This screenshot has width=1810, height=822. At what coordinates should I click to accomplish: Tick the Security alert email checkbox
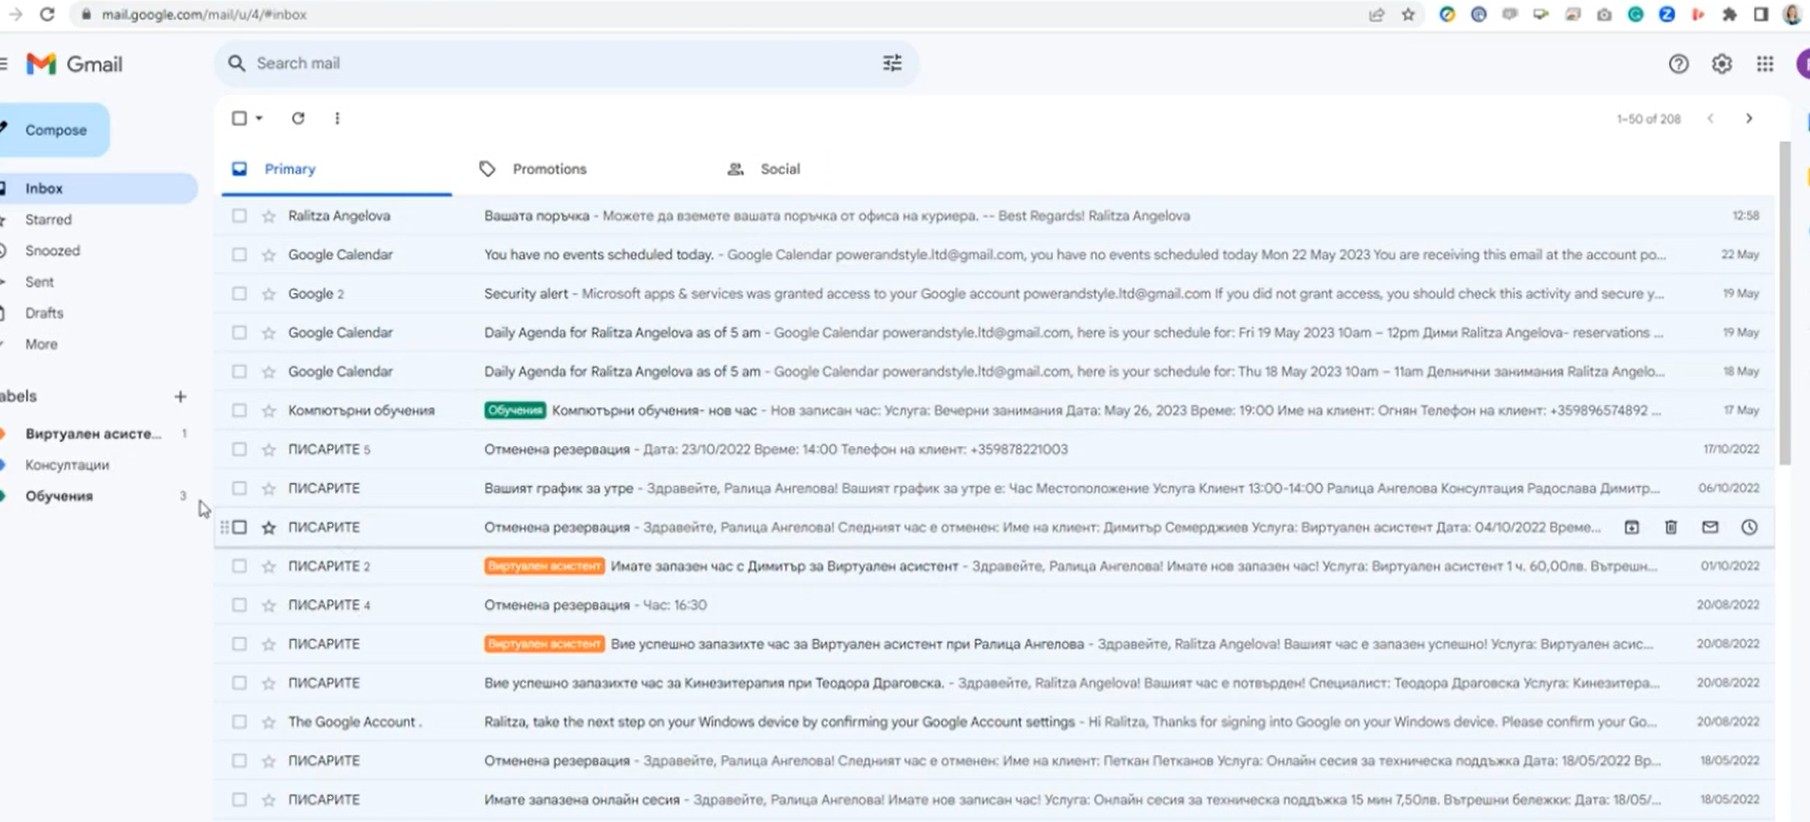(239, 294)
